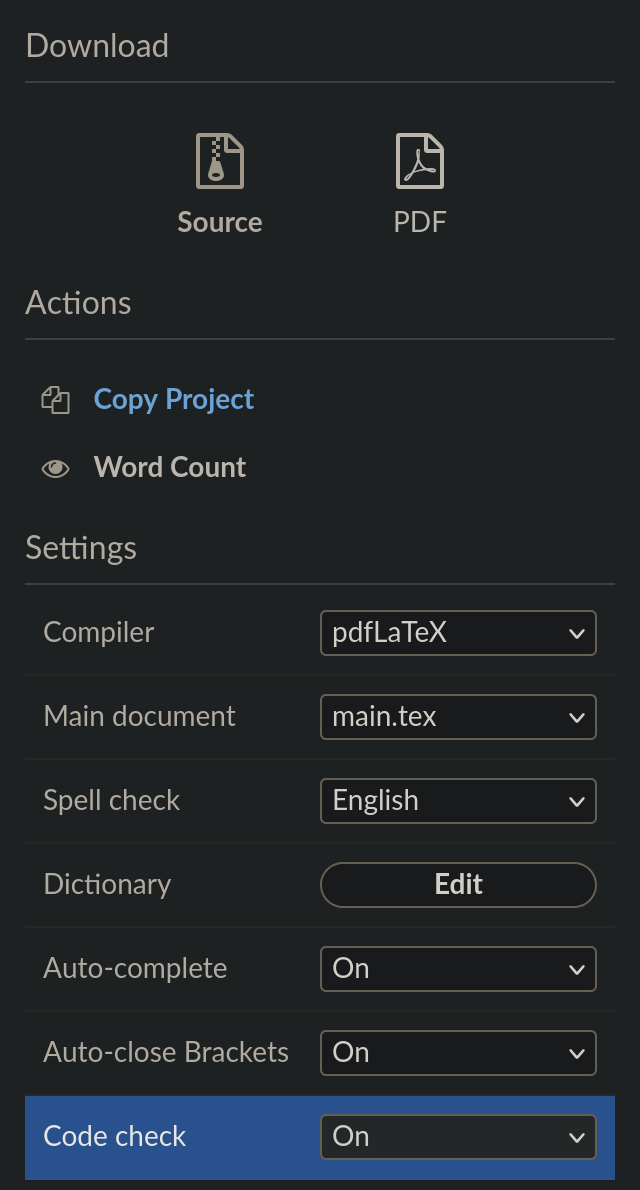Toggle the Code check On setting

457,1137
